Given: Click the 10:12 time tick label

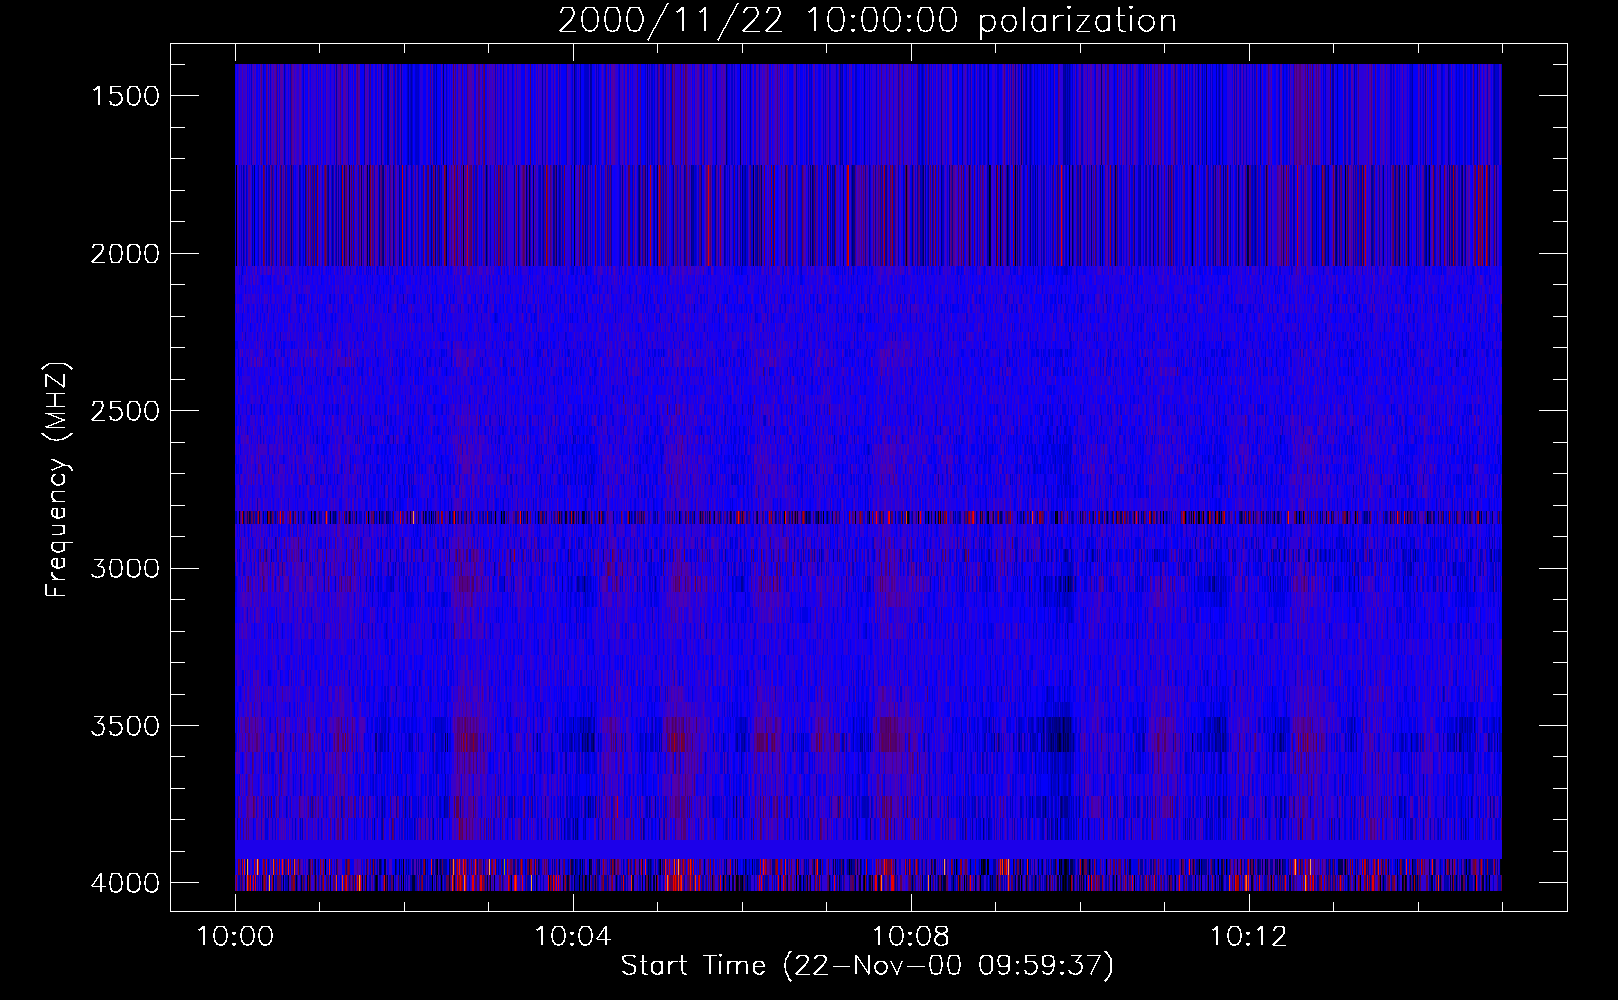Looking at the screenshot, I should click(1247, 937).
